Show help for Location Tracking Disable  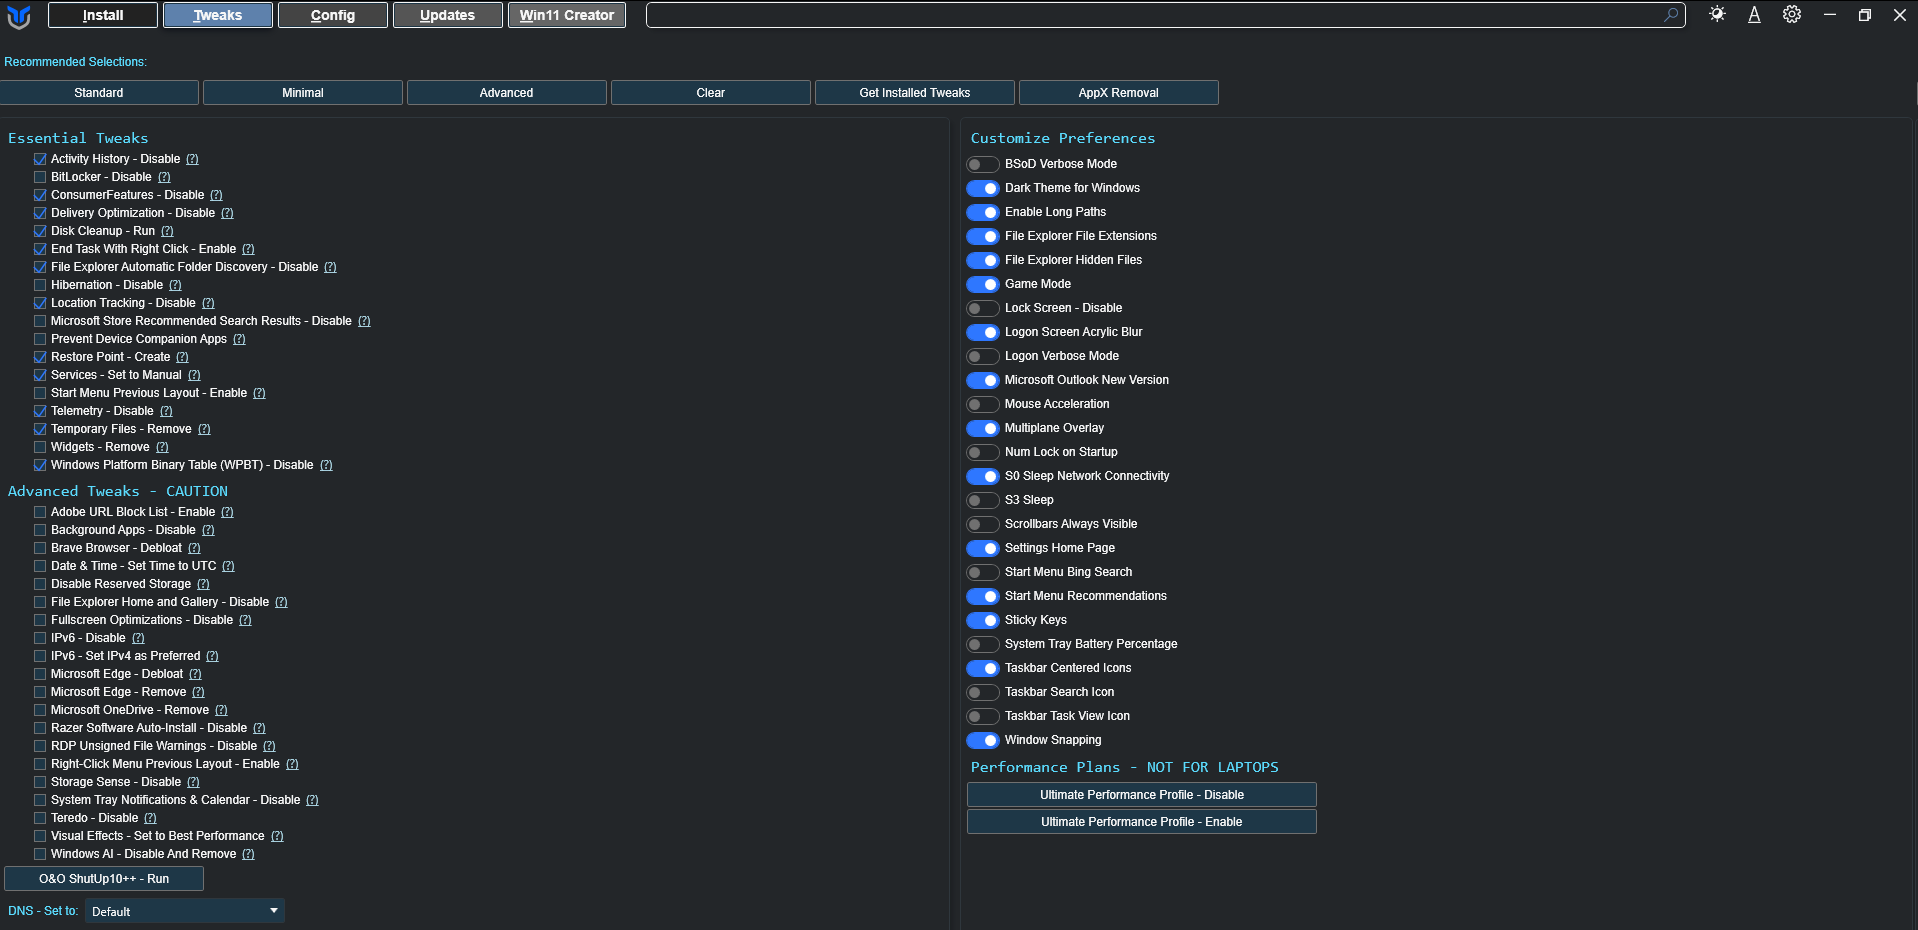tap(208, 303)
